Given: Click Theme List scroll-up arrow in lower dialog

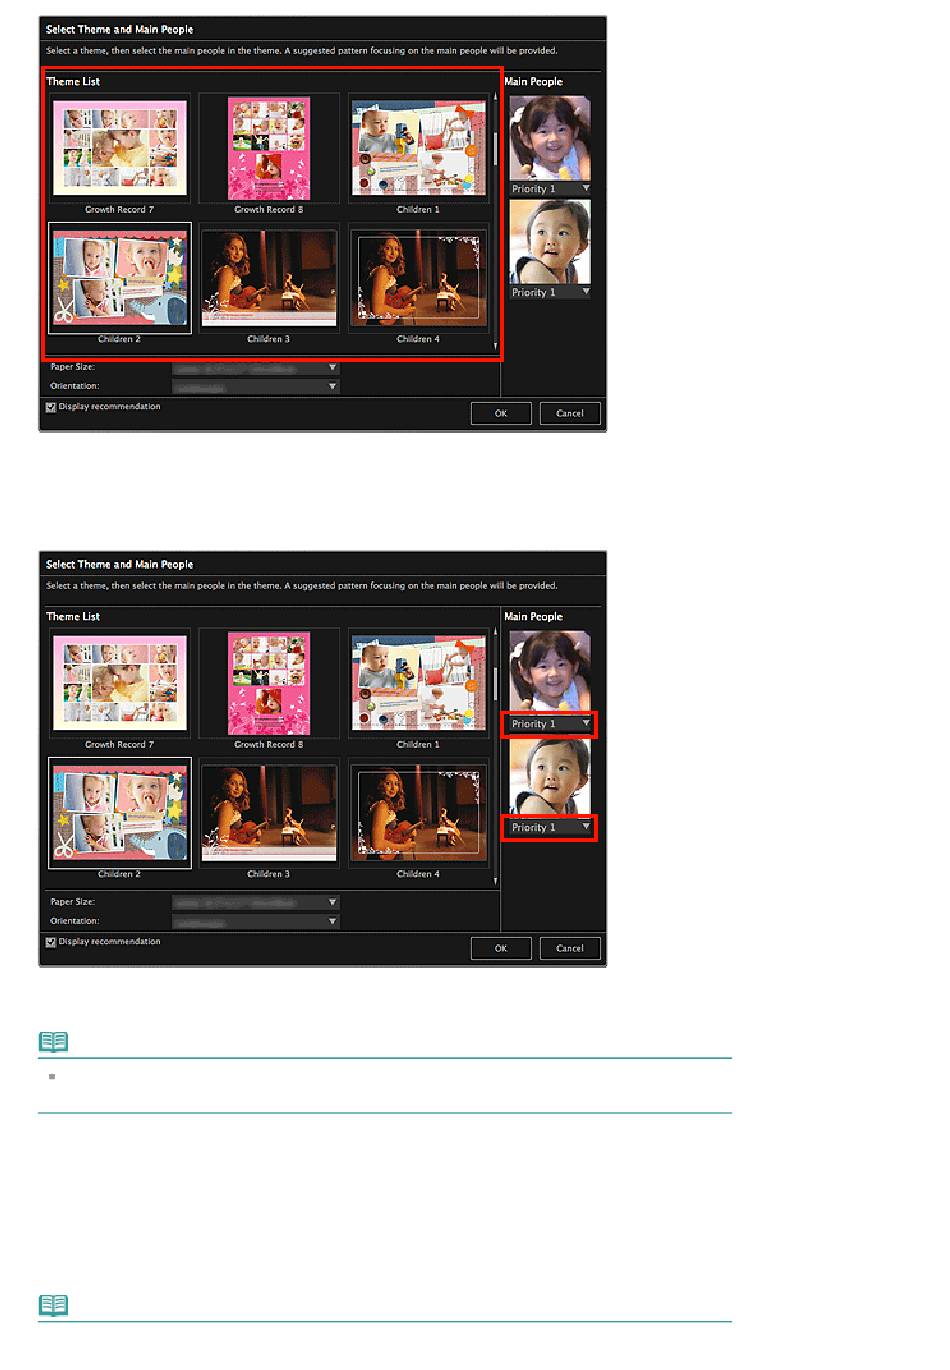Looking at the screenshot, I should [495, 632].
